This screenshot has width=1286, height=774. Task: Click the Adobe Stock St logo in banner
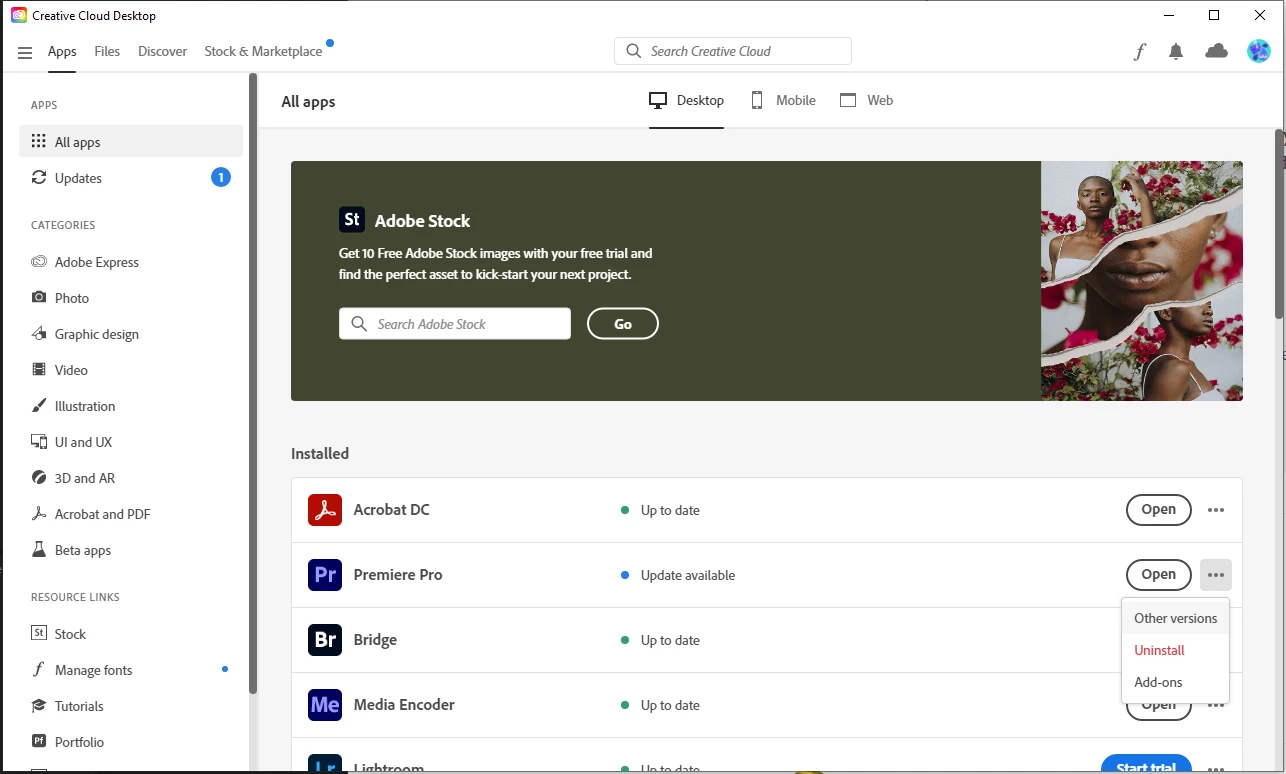352,220
